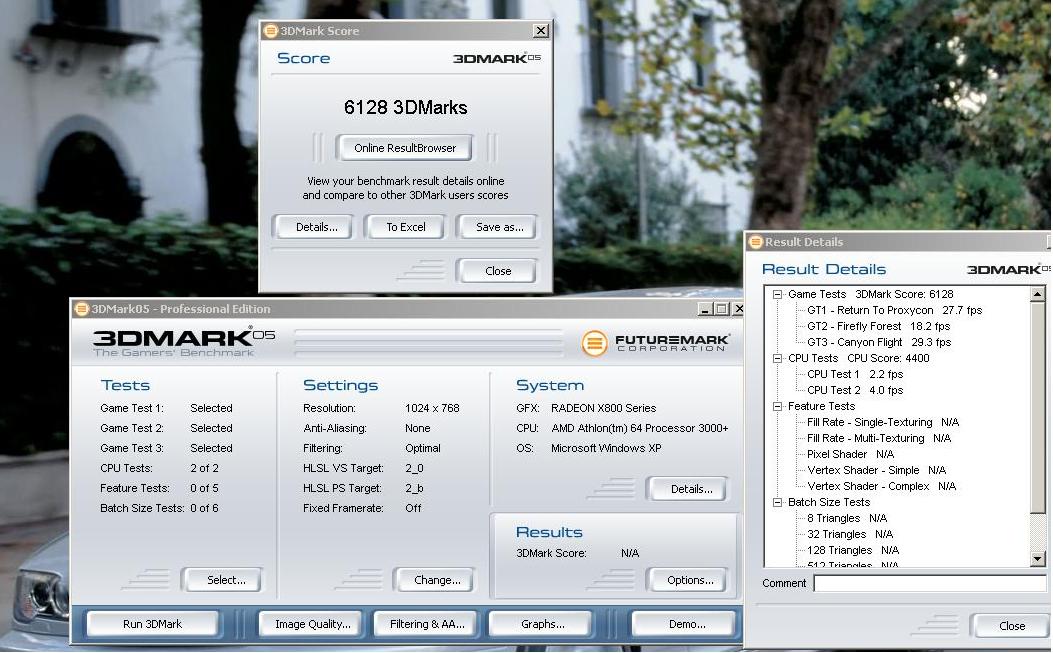Viewport: 1053px width, 653px height.
Task: Click the 1024 x 768 resolution value
Action: pos(432,408)
